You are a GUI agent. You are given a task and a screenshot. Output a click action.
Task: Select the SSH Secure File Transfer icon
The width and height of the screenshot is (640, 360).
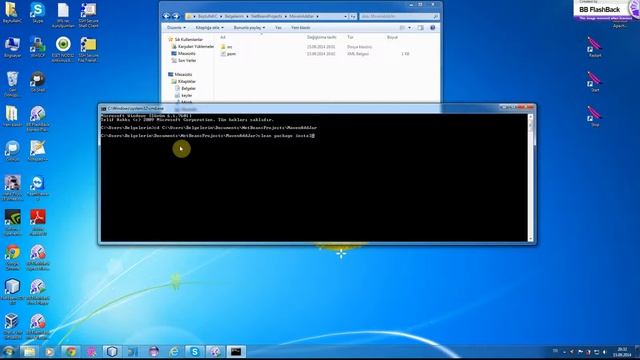point(89,49)
